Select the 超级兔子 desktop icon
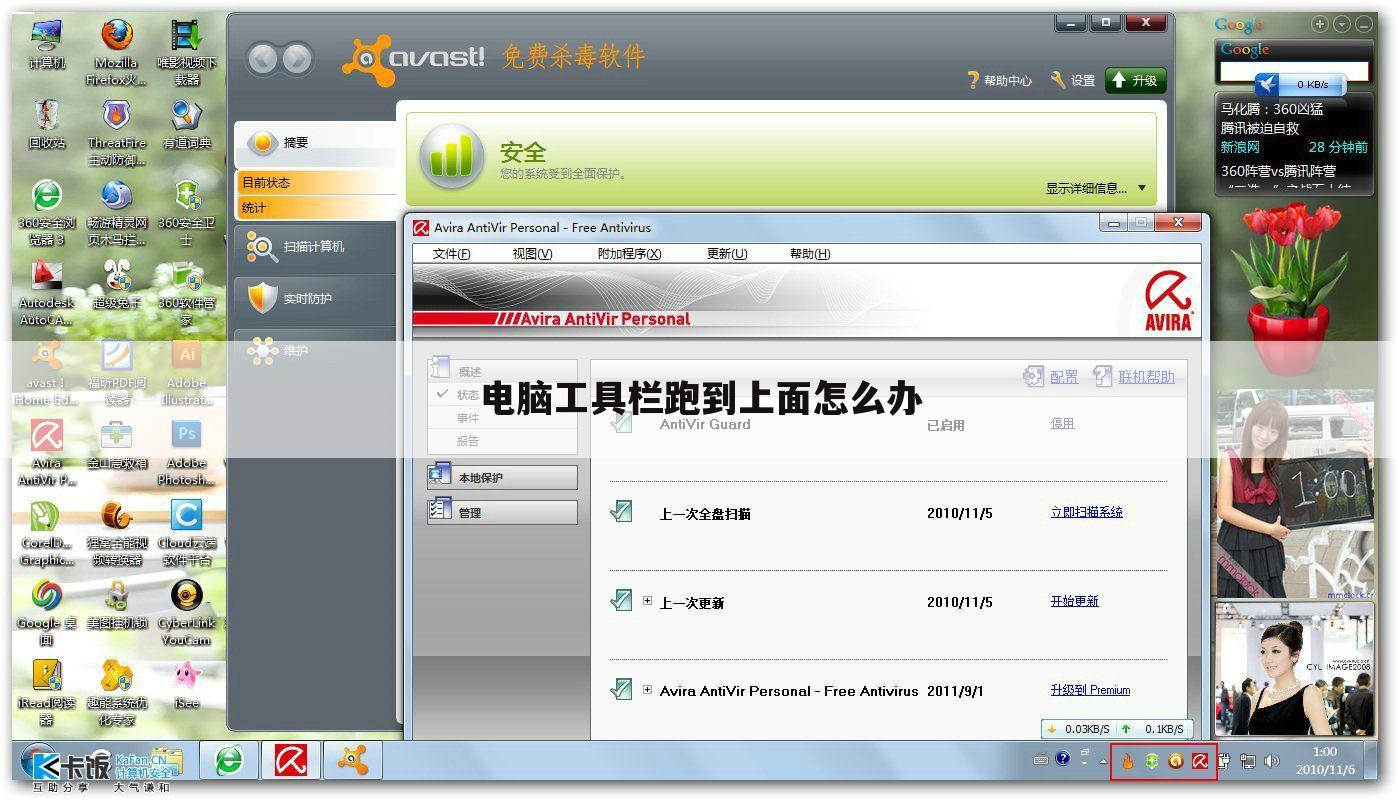The height and width of the screenshot is (800, 1398). pos(116,284)
